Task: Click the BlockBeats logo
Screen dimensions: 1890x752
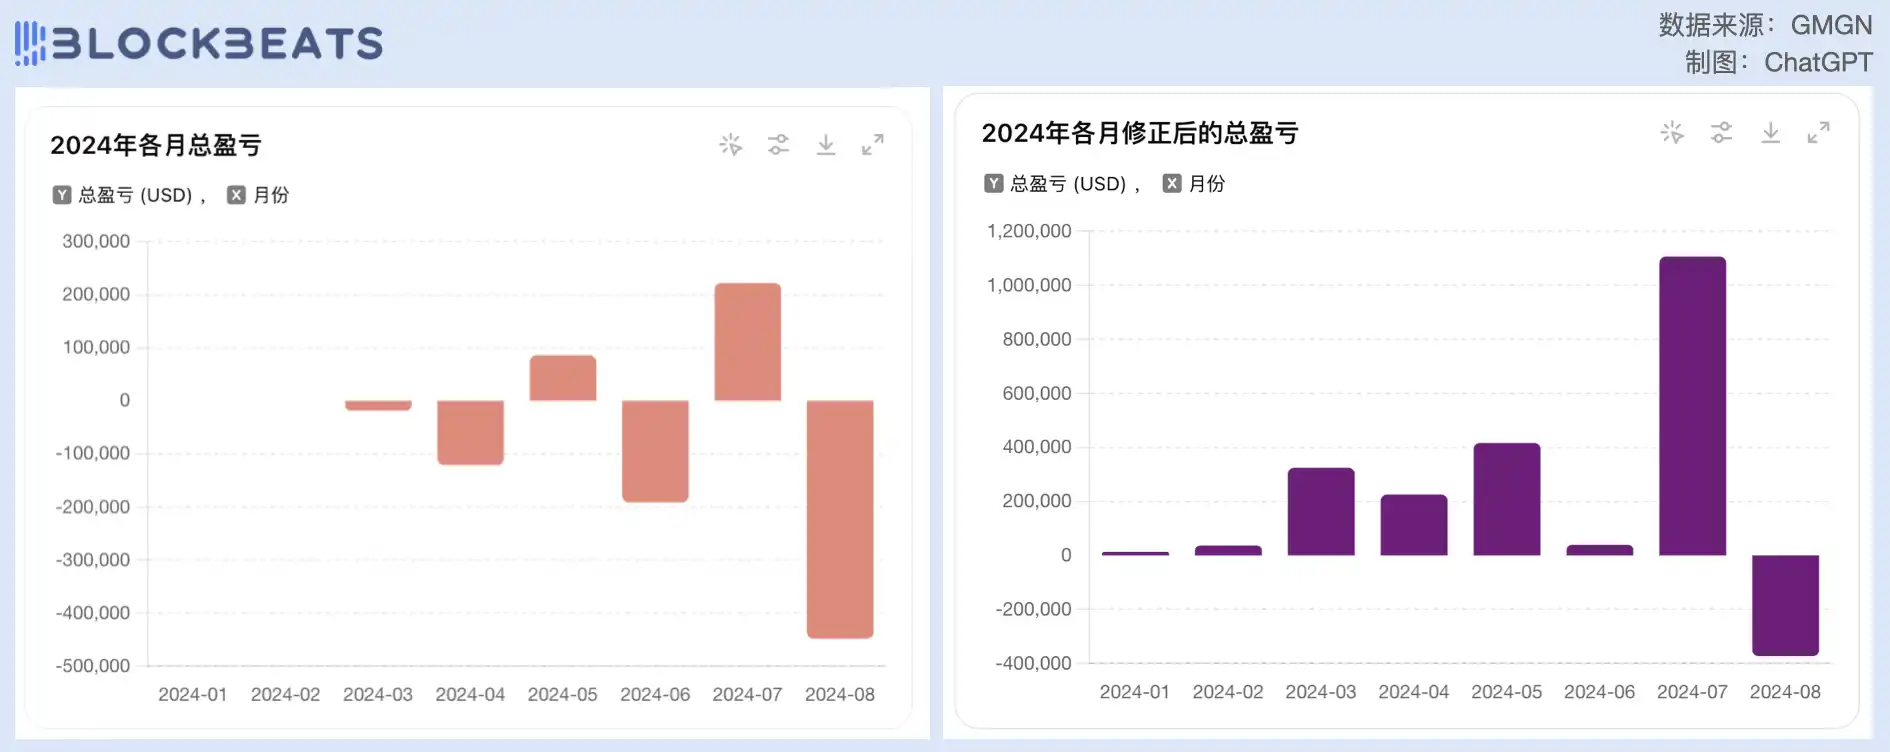Action: pyautogui.click(x=199, y=43)
